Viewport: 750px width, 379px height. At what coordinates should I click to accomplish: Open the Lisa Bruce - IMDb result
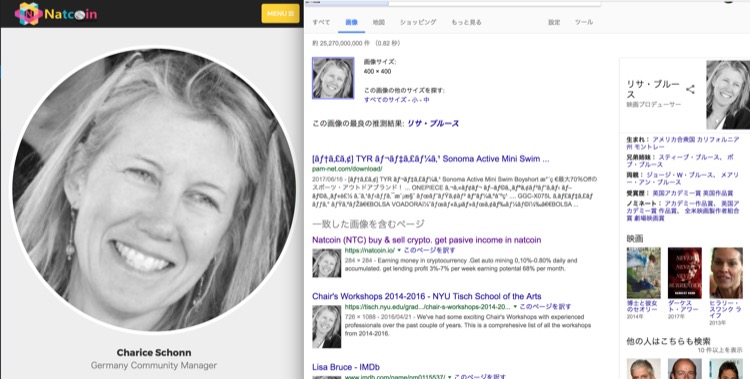346,367
